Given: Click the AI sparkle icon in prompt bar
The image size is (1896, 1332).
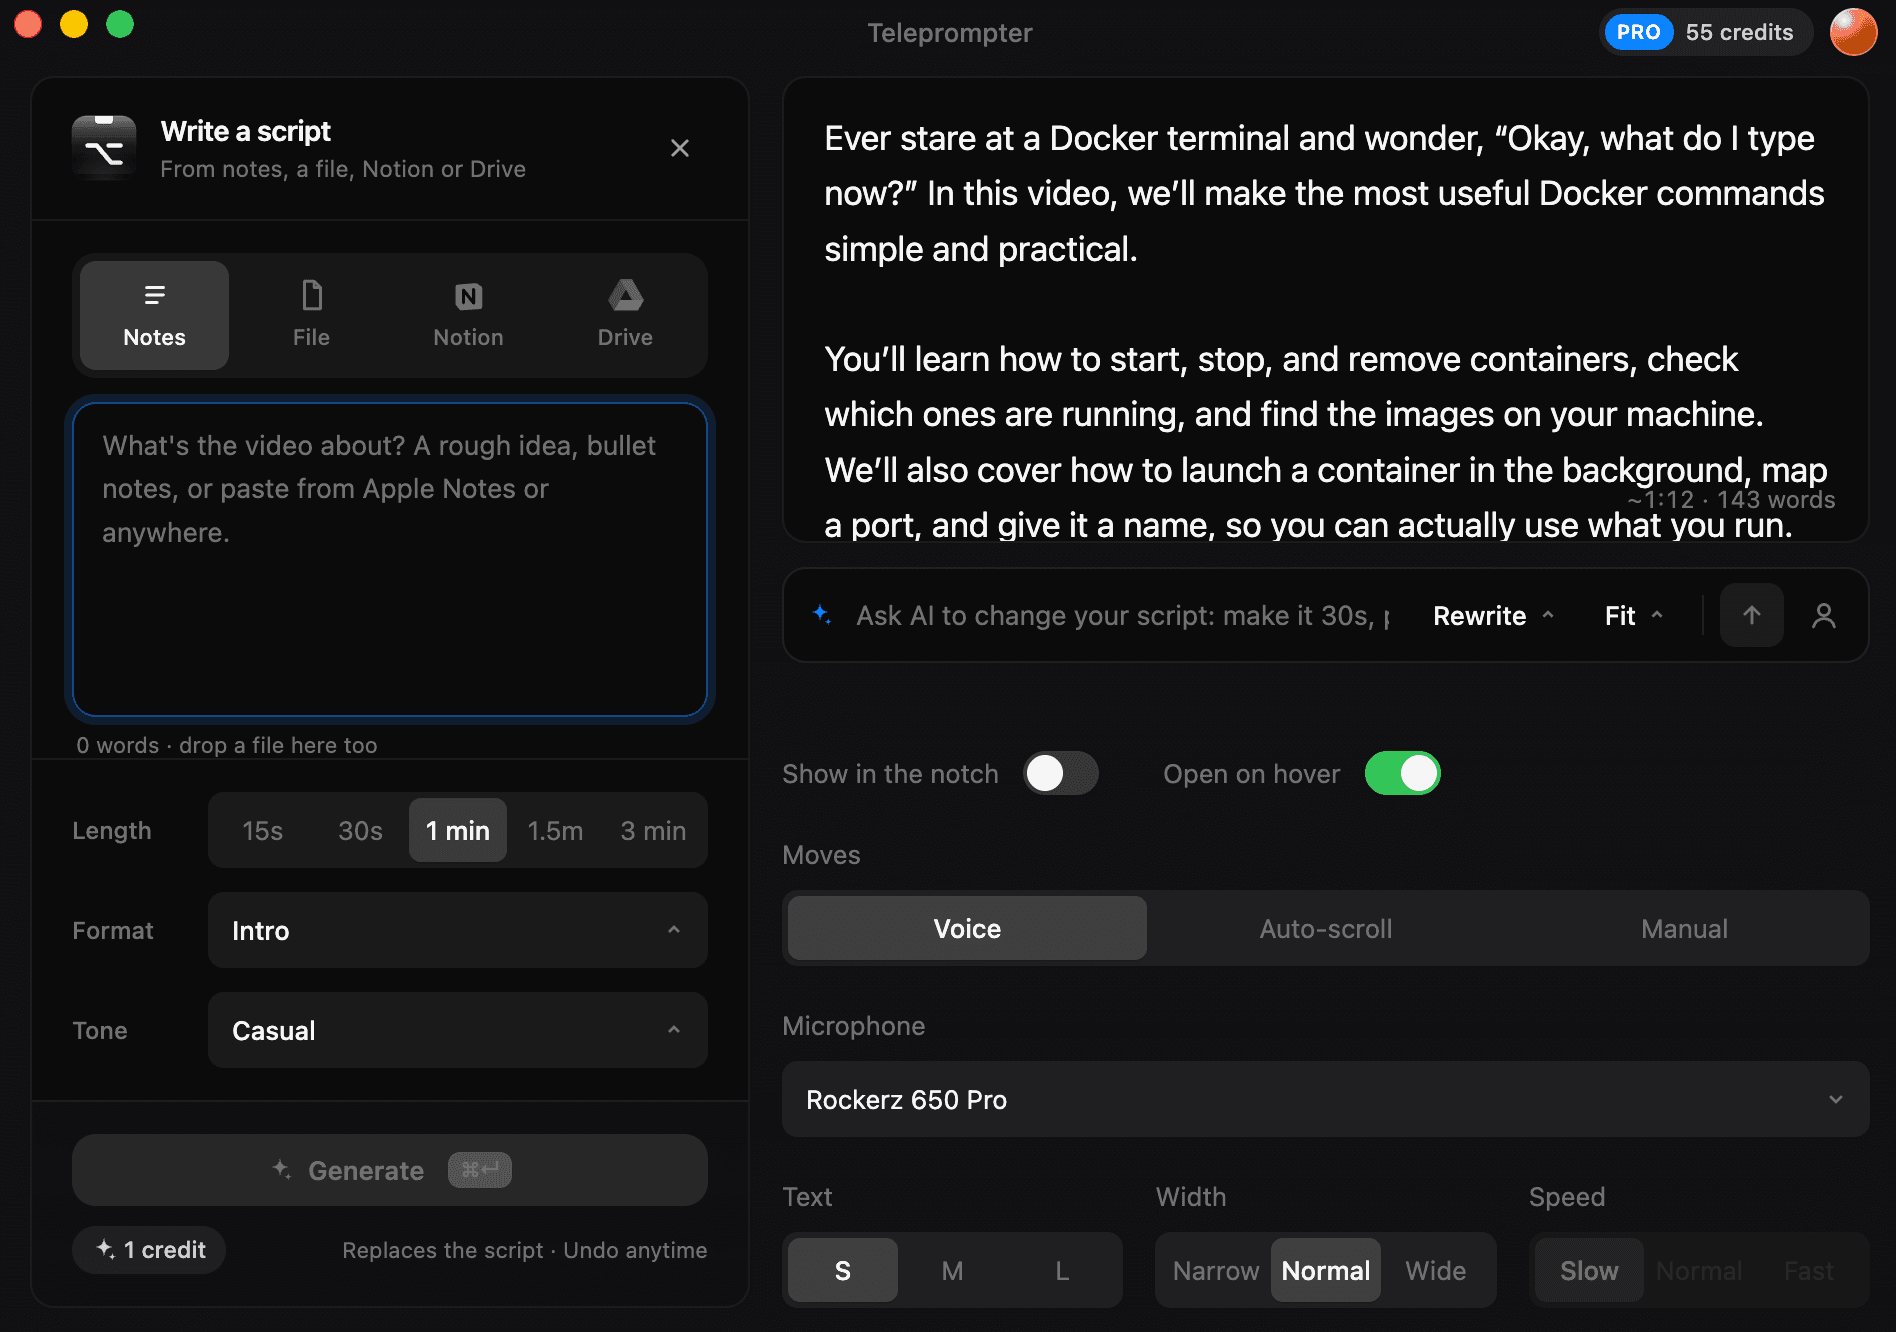Looking at the screenshot, I should coord(822,614).
